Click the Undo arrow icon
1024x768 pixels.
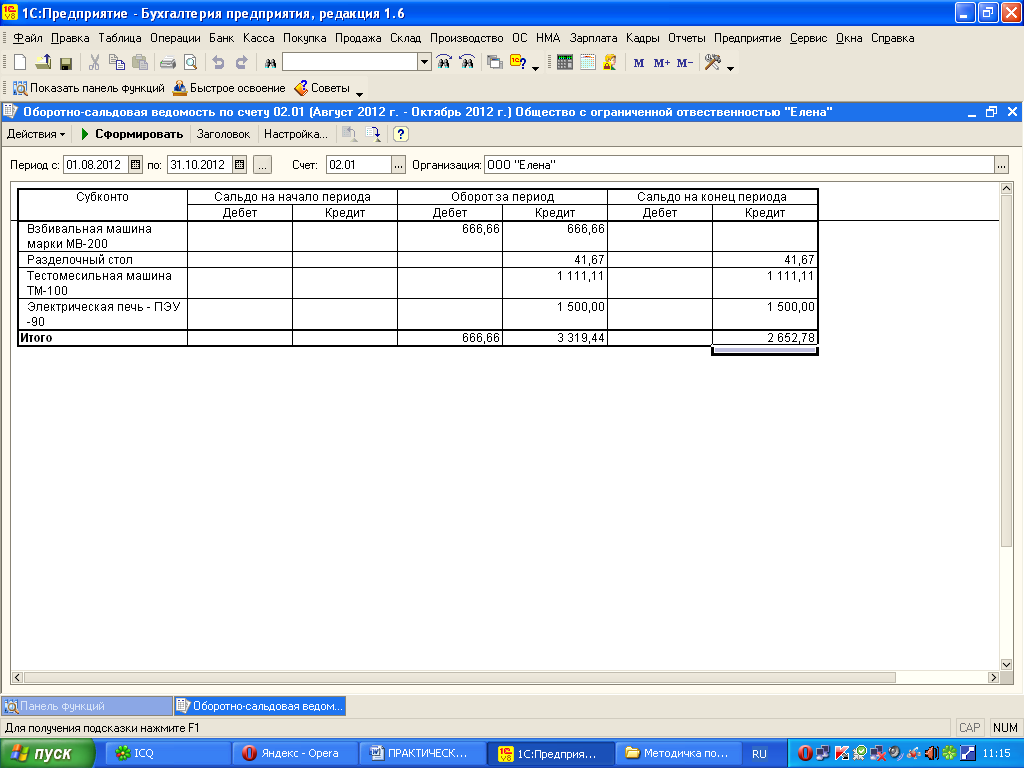(218, 63)
